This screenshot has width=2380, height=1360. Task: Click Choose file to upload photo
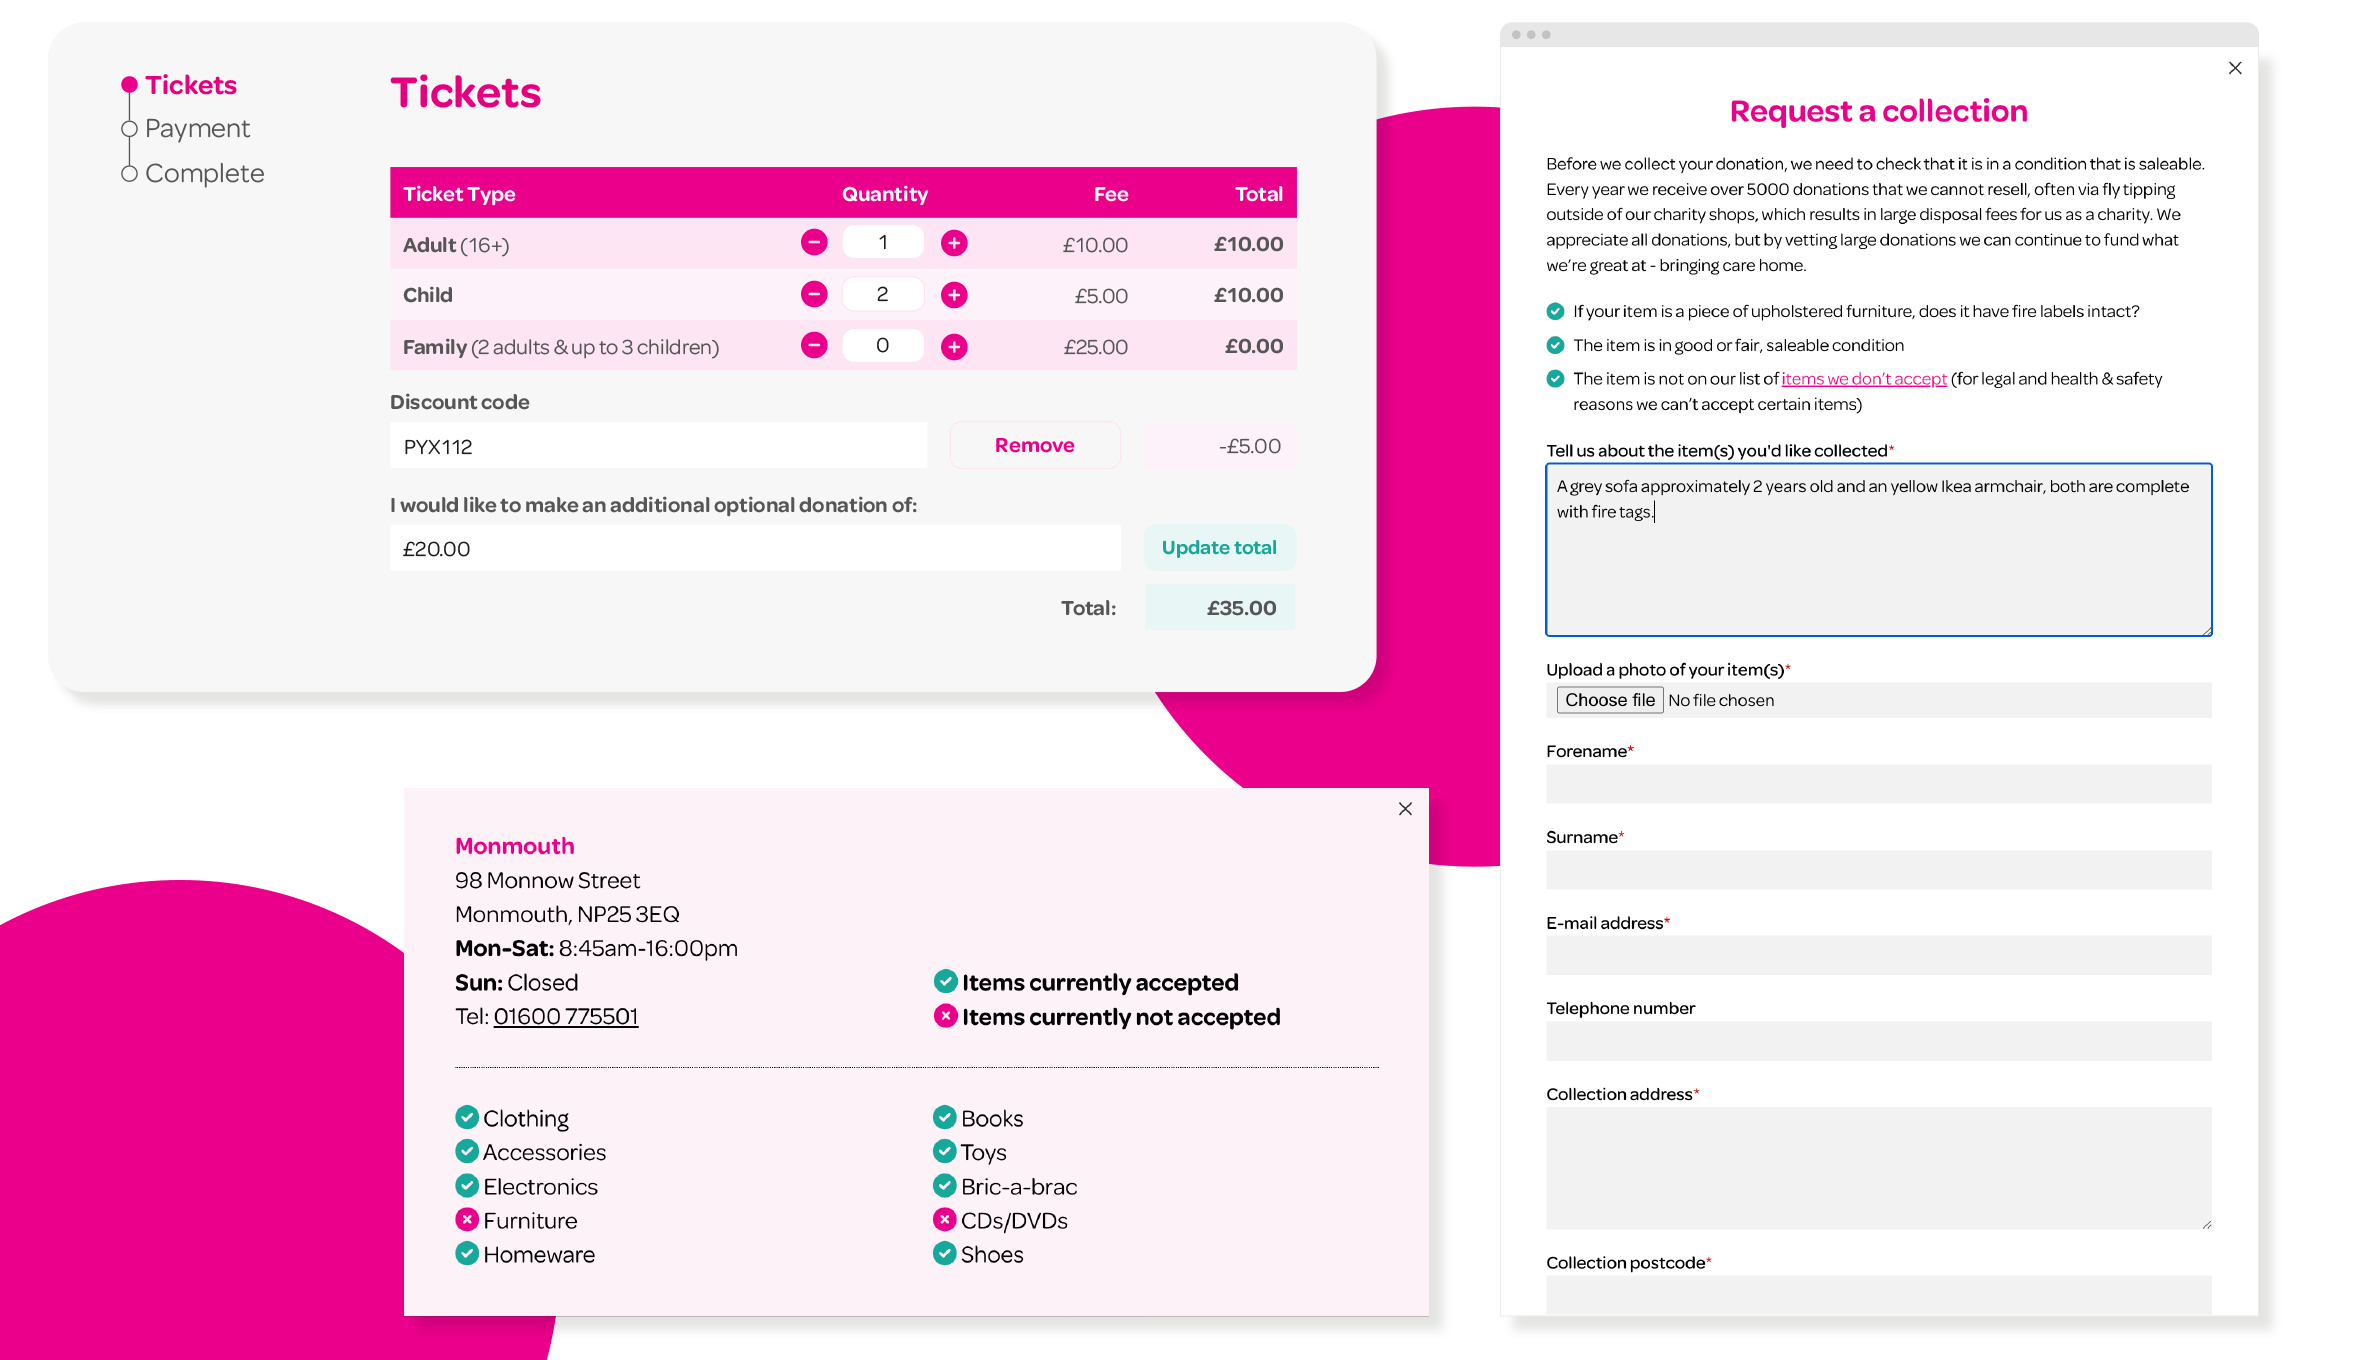(x=1609, y=700)
